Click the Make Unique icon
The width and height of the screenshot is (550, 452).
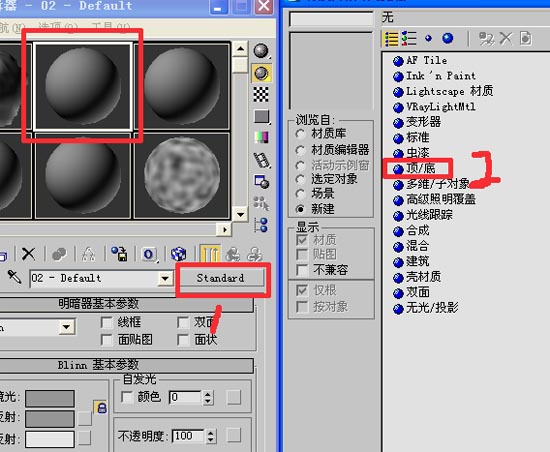click(88, 254)
